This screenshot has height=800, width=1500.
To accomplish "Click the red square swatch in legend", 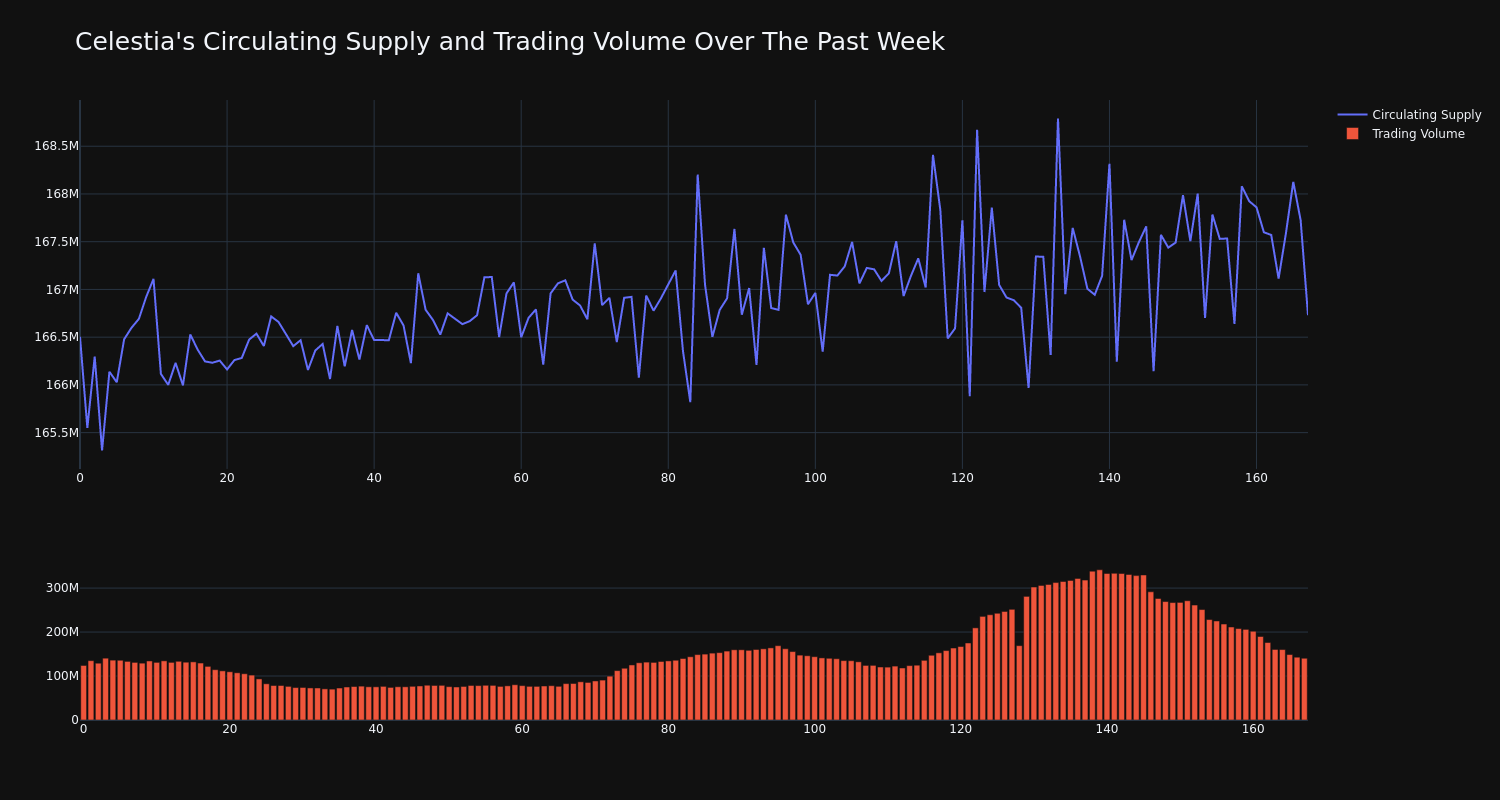I will 1352,134.
